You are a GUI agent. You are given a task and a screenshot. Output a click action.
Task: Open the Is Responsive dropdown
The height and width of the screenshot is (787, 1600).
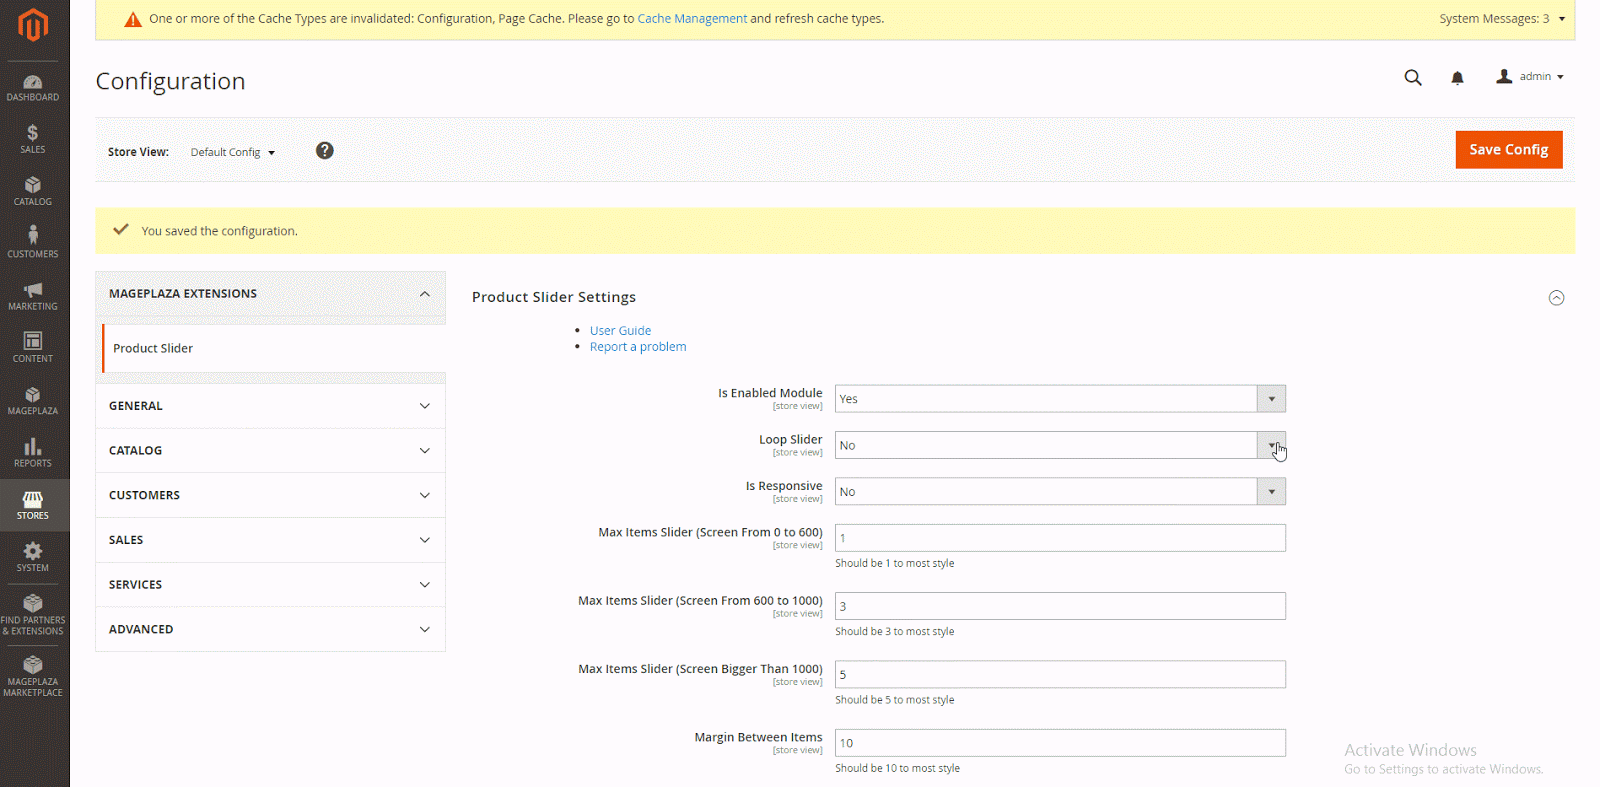[x=1059, y=492]
